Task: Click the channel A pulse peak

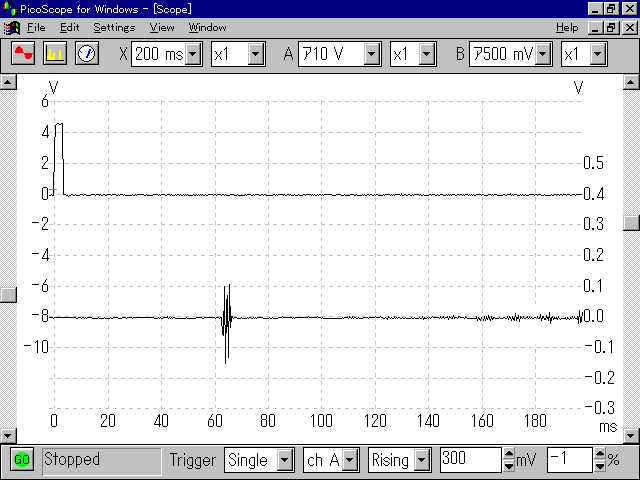Action: coord(59,124)
